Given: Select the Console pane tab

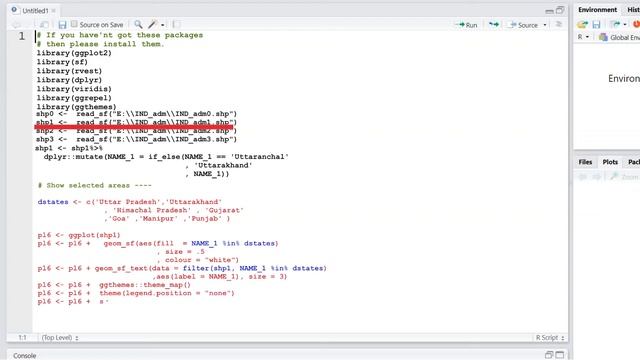Looking at the screenshot, I should point(24,356).
